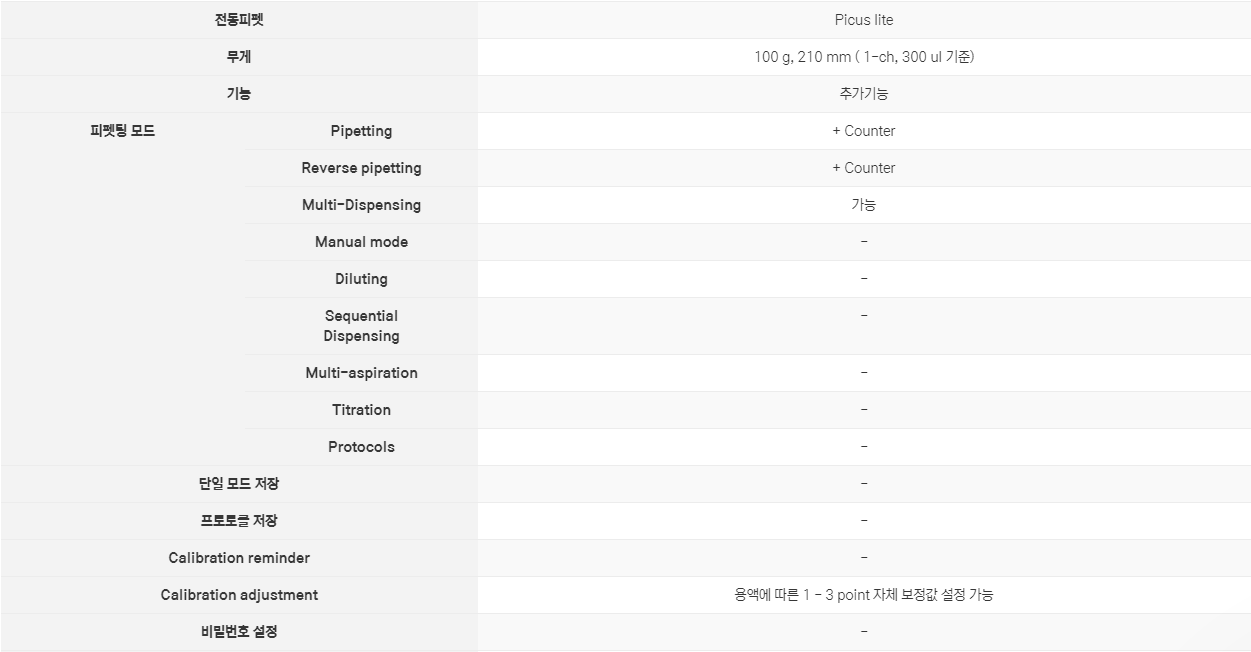Select the Calibration reminder label
This screenshot has width=1251, height=652.
pyautogui.click(x=239, y=558)
